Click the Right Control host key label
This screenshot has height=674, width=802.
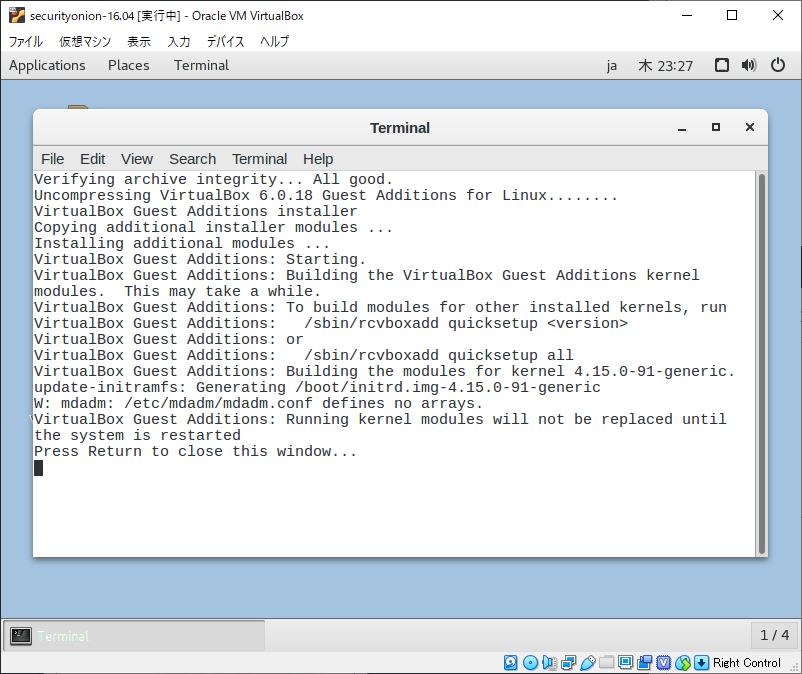pyautogui.click(x=747, y=663)
